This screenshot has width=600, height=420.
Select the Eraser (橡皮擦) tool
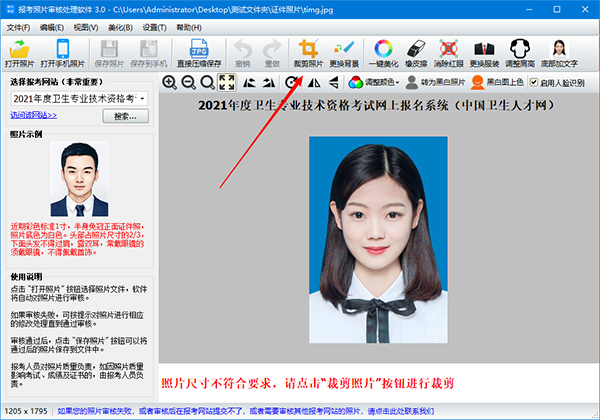click(x=417, y=50)
